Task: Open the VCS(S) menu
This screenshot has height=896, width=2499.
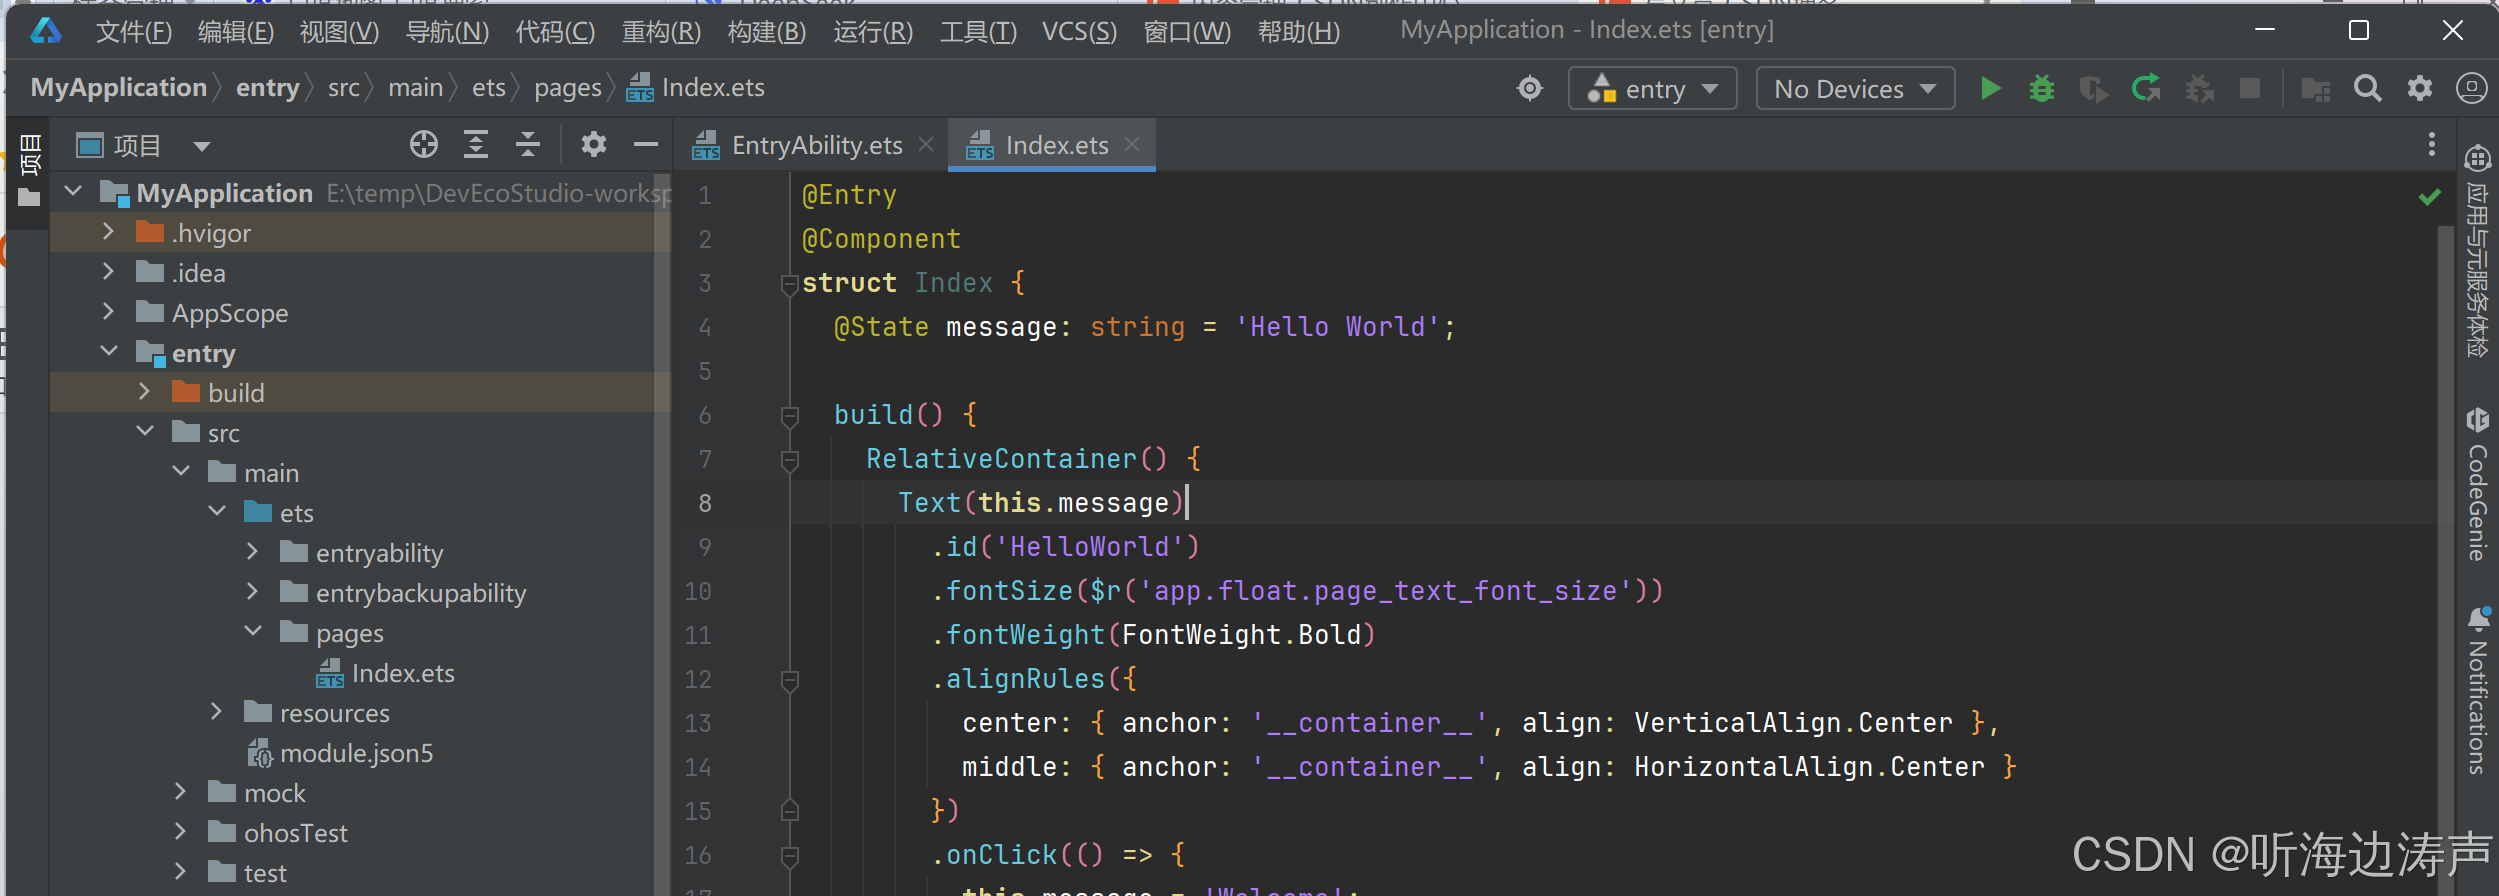Action: [1079, 32]
